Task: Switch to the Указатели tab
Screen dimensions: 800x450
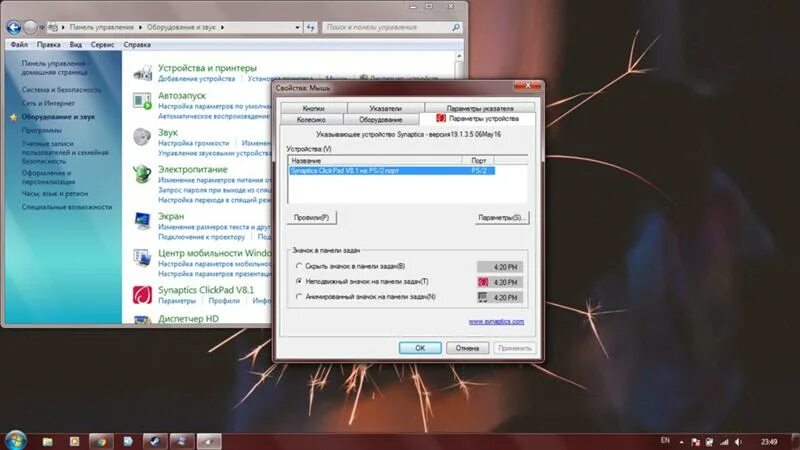Action: pyautogui.click(x=385, y=108)
